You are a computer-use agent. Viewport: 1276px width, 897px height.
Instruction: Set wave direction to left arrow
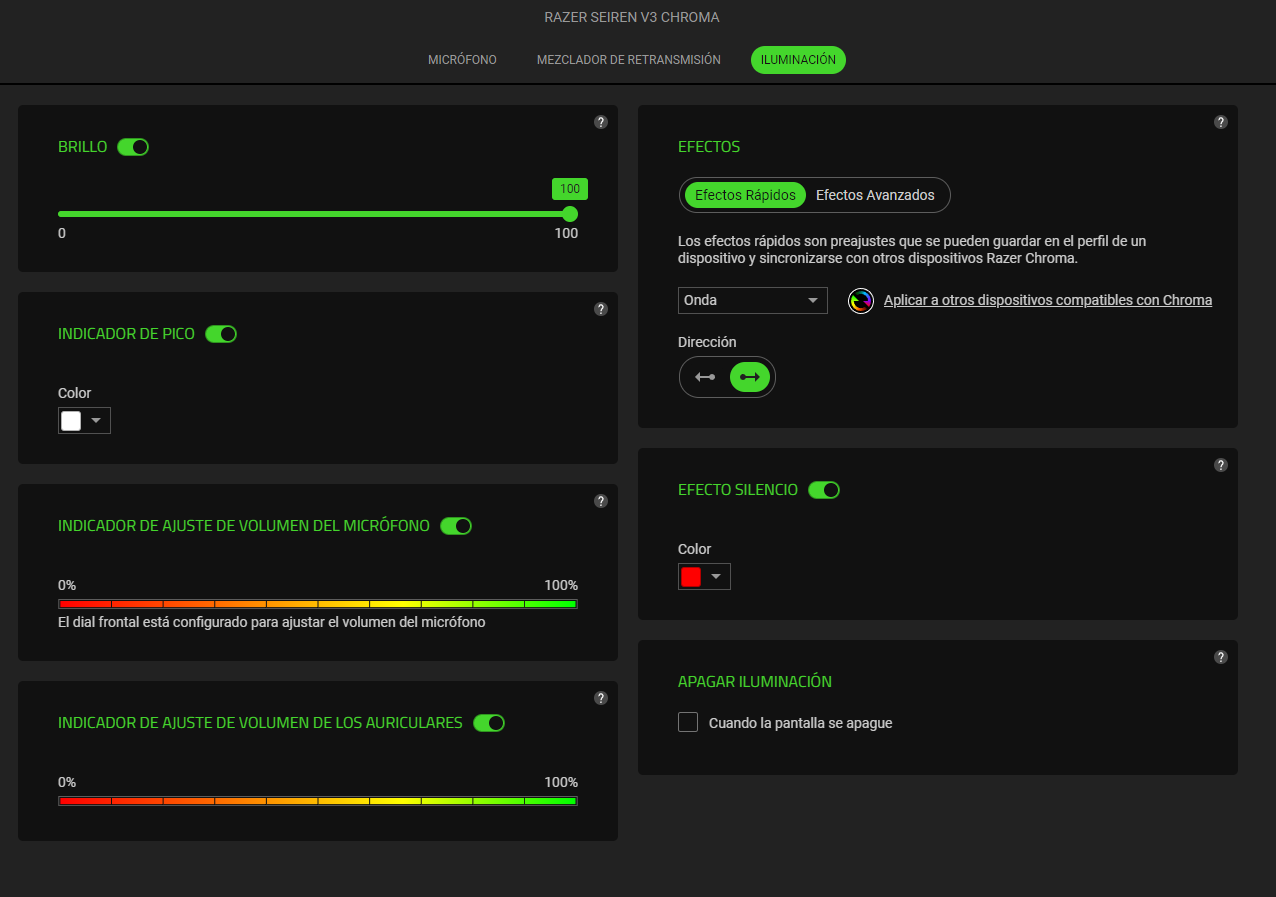[705, 377]
